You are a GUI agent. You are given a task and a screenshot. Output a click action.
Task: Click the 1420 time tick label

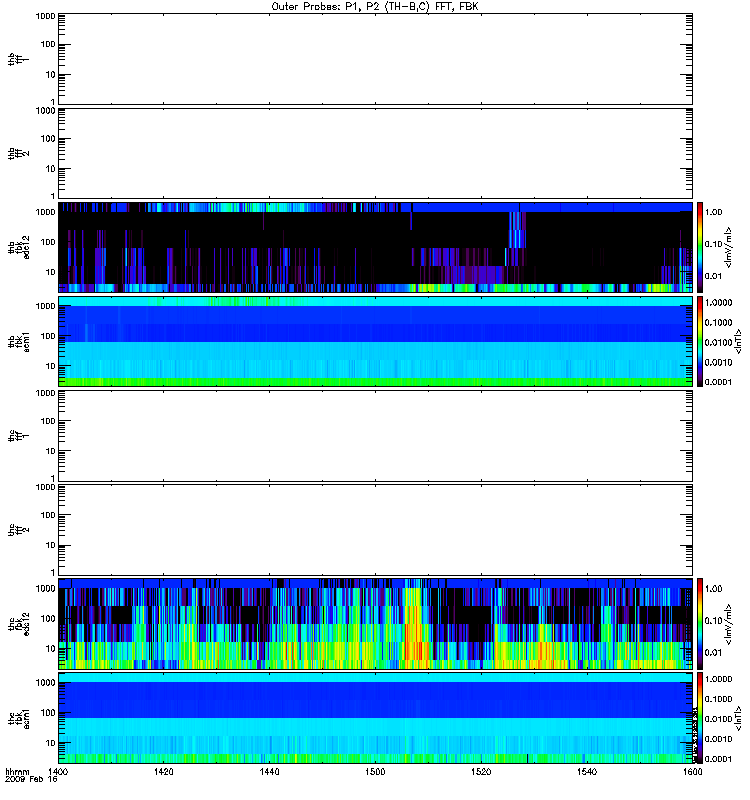pyautogui.click(x=163, y=771)
